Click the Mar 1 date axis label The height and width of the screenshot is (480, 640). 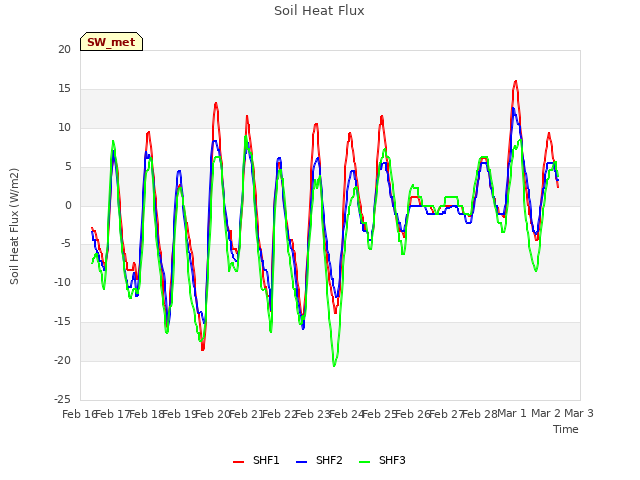coord(512,413)
